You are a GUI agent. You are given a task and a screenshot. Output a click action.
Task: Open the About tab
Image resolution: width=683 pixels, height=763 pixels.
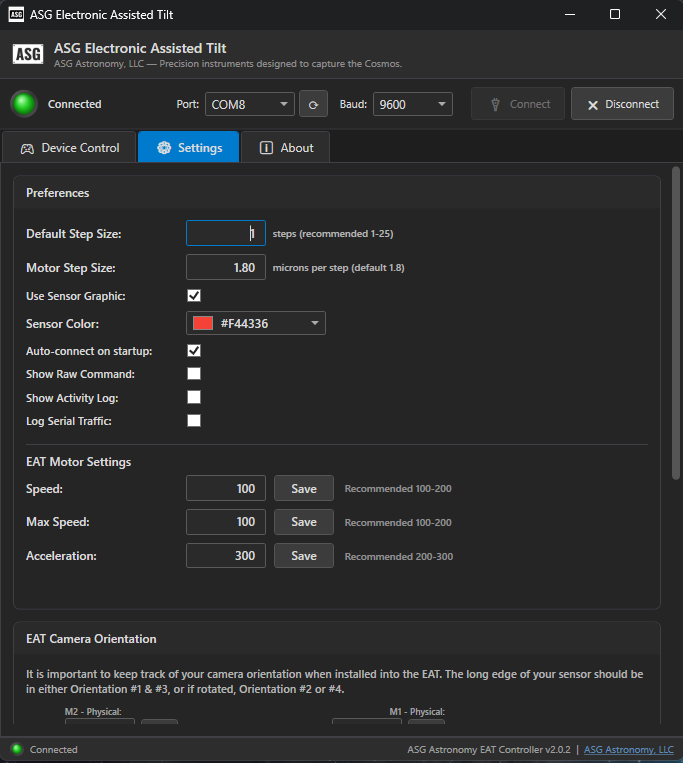click(x=286, y=148)
